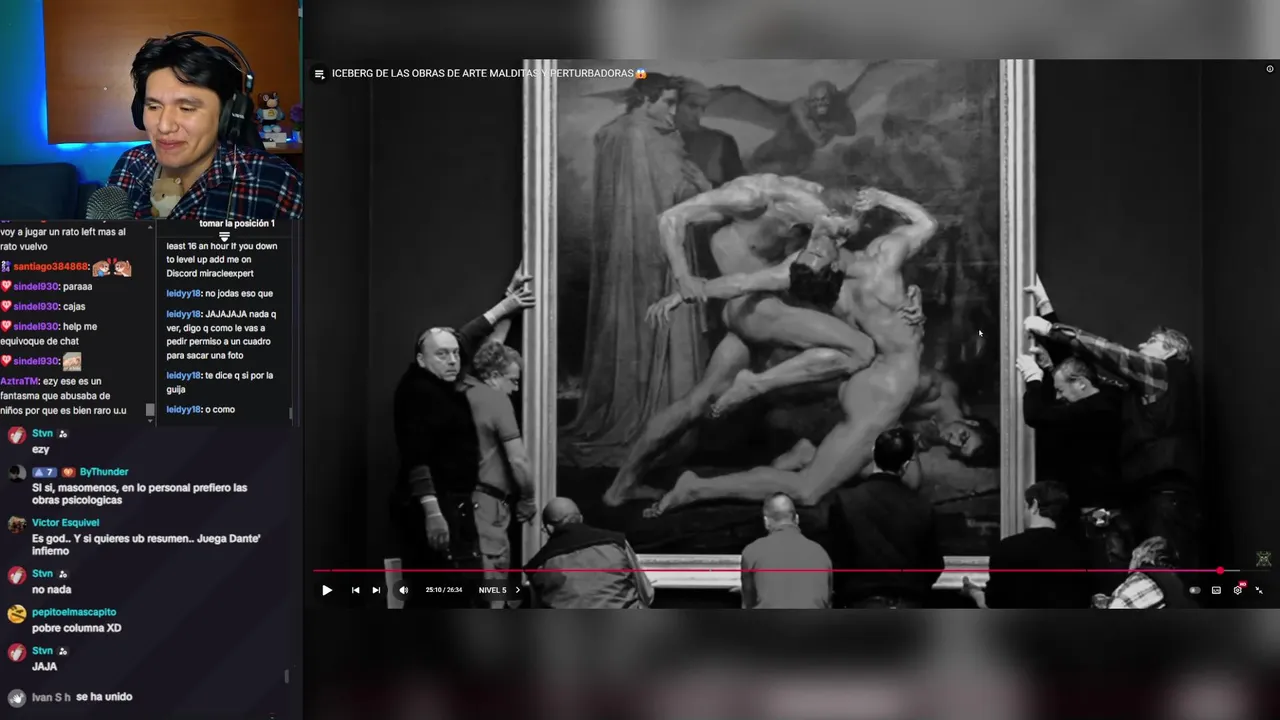Click 'no nada' message from Stvn
Viewport: 1280px width, 720px height.
click(x=51, y=590)
